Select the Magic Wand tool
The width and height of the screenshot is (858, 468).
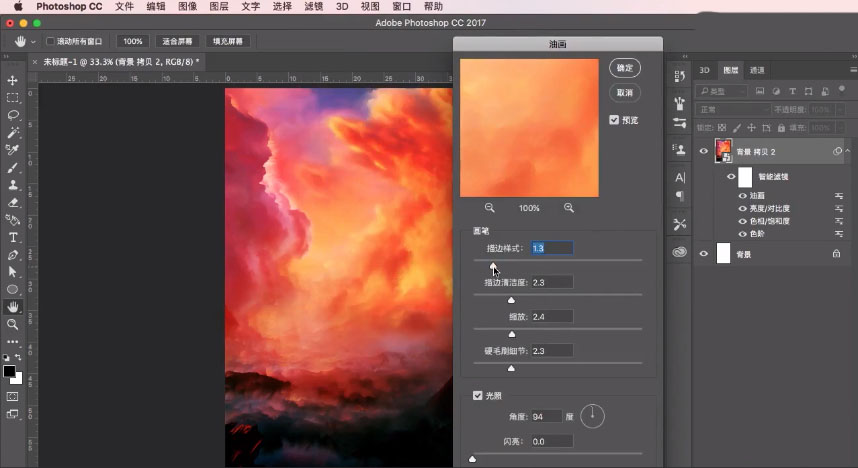[x=13, y=132]
